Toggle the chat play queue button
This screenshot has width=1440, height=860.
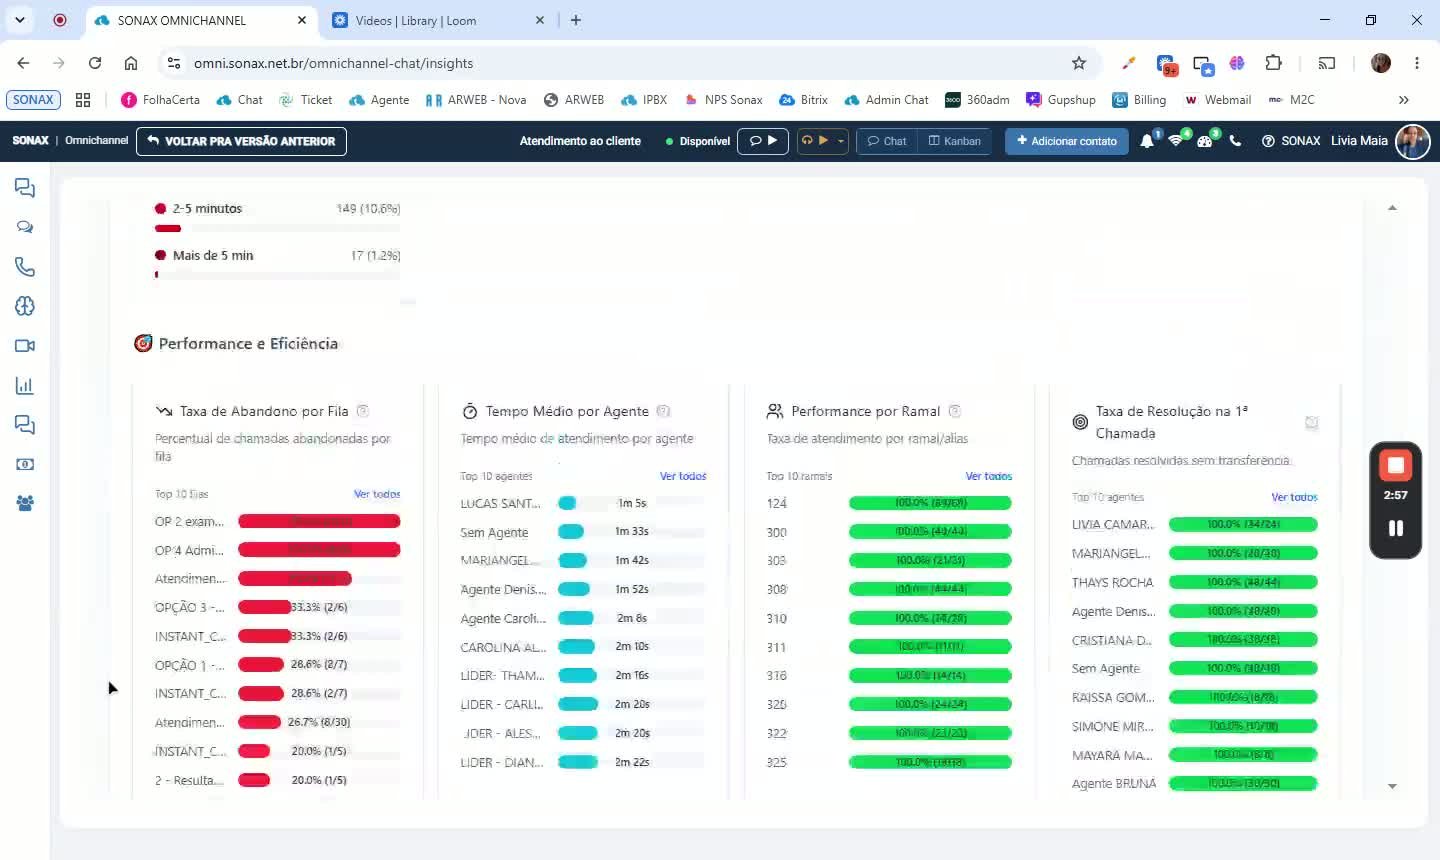[x=763, y=141]
